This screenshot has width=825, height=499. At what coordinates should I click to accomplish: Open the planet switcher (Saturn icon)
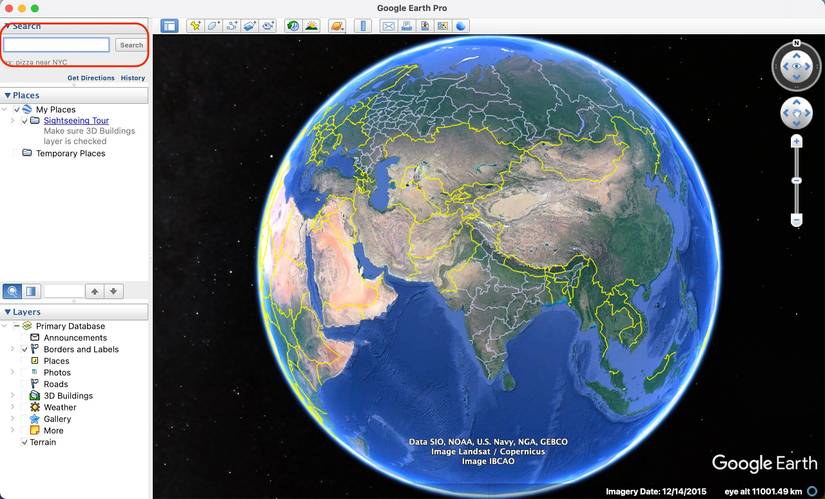[x=337, y=25]
